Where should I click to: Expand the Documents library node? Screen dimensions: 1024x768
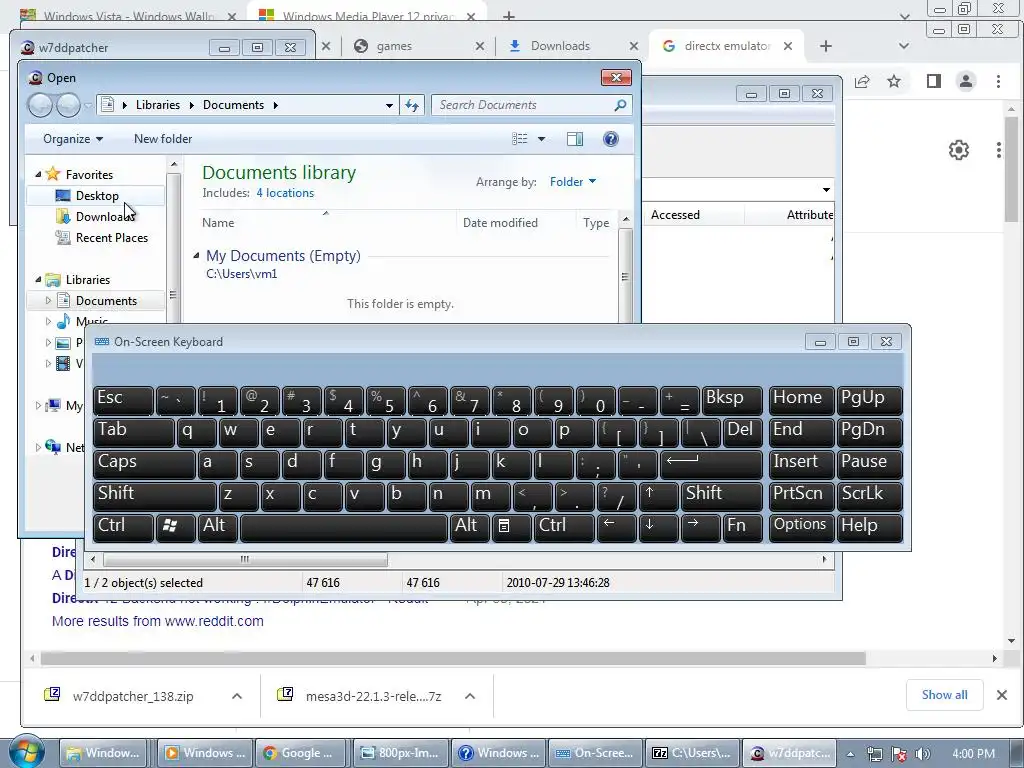pos(48,300)
